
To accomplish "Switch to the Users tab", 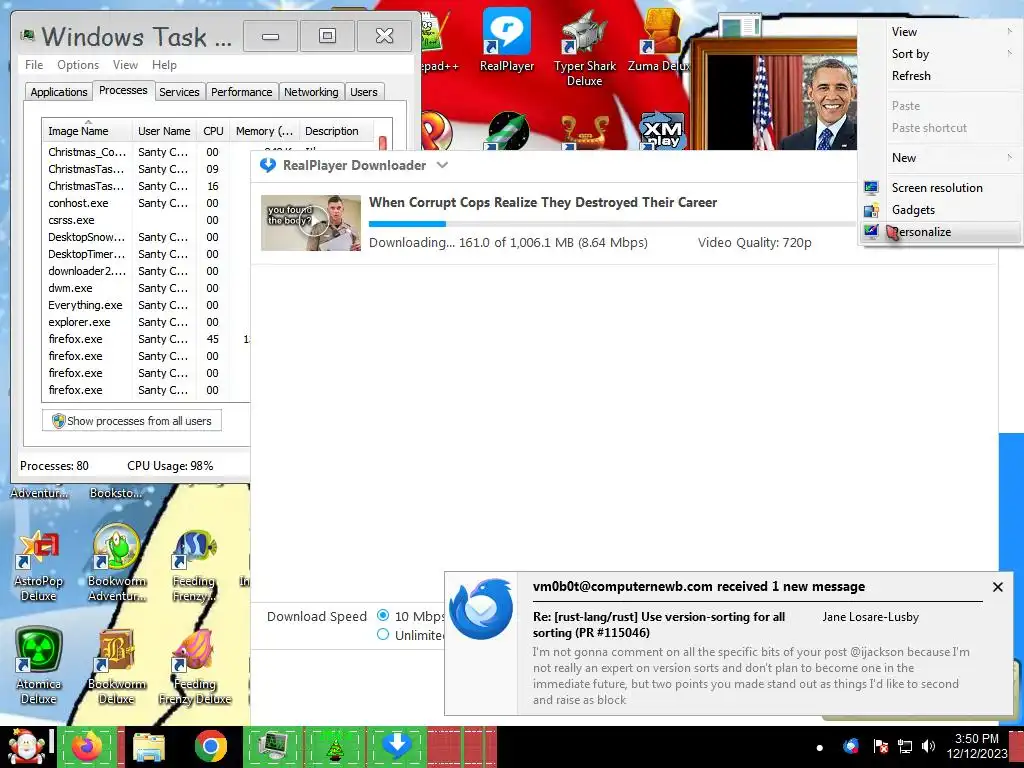I will pos(364,92).
